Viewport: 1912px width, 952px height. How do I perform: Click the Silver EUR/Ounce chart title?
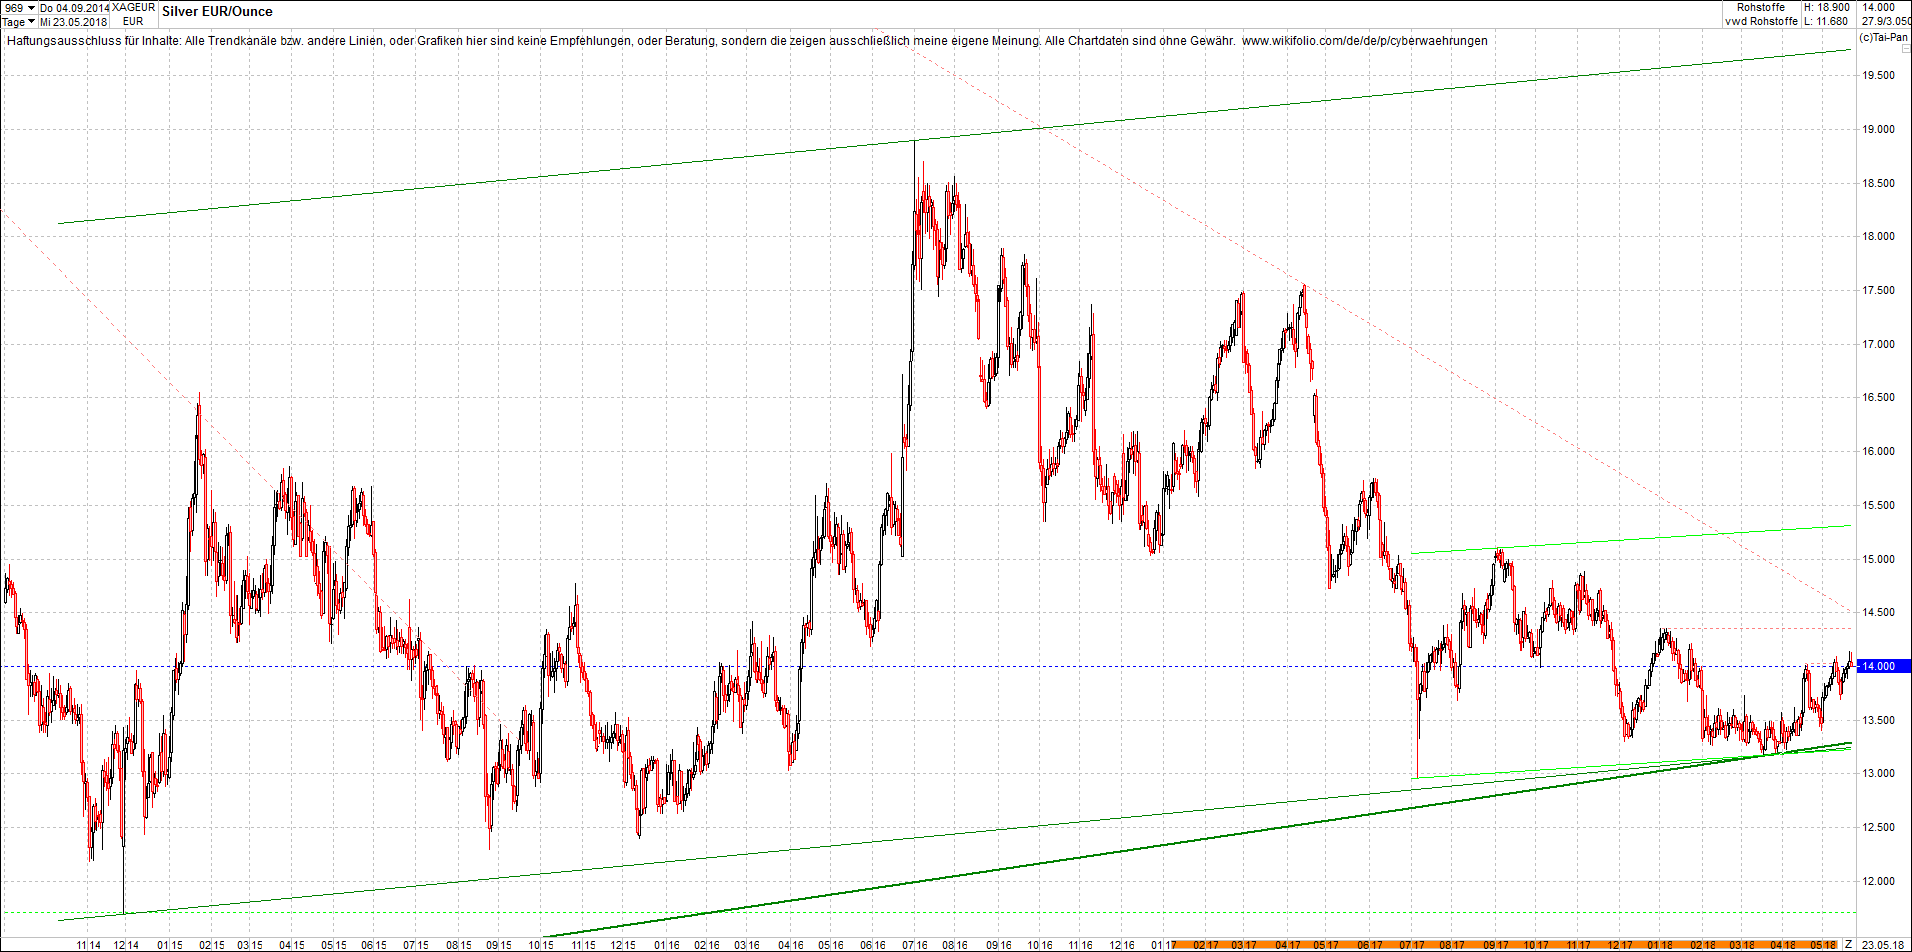[217, 12]
